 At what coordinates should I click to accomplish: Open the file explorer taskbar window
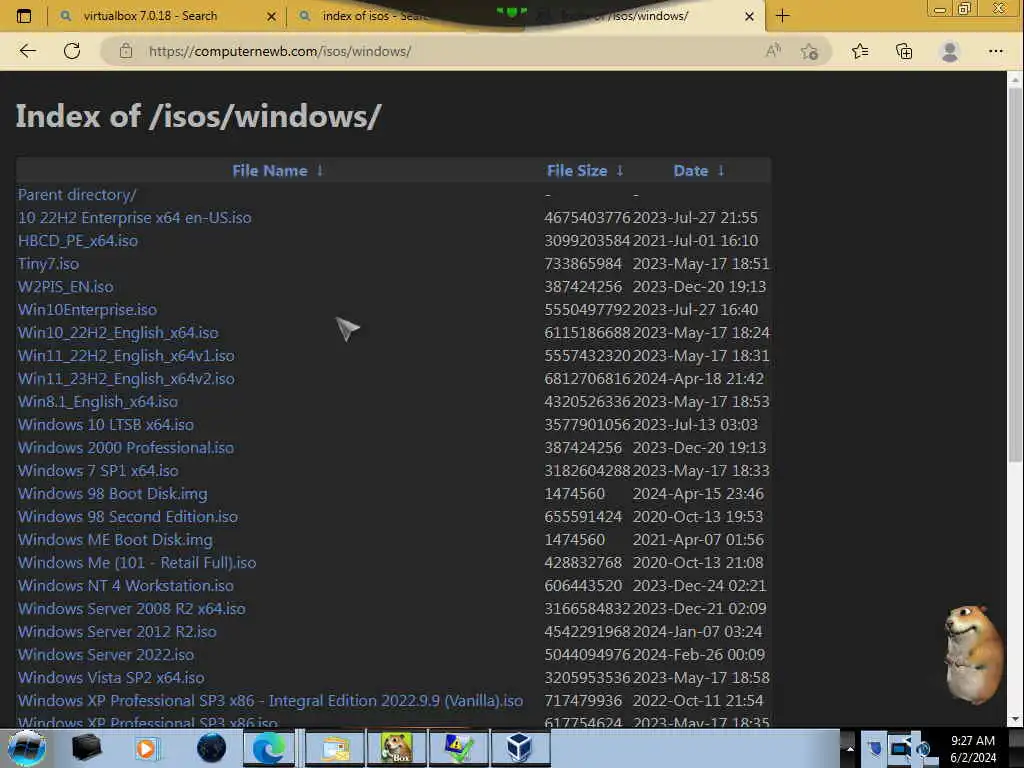[335, 748]
